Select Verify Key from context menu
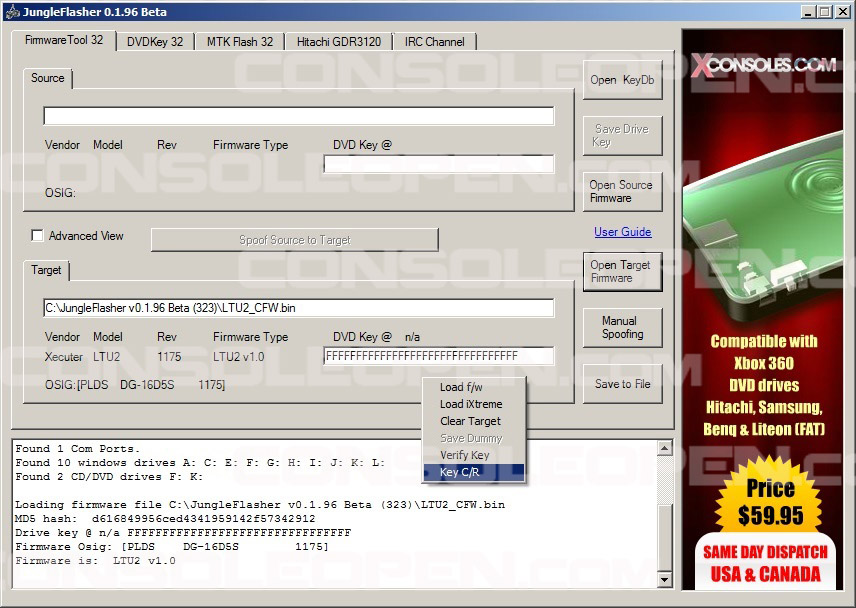This screenshot has height=608, width=856. coord(464,455)
